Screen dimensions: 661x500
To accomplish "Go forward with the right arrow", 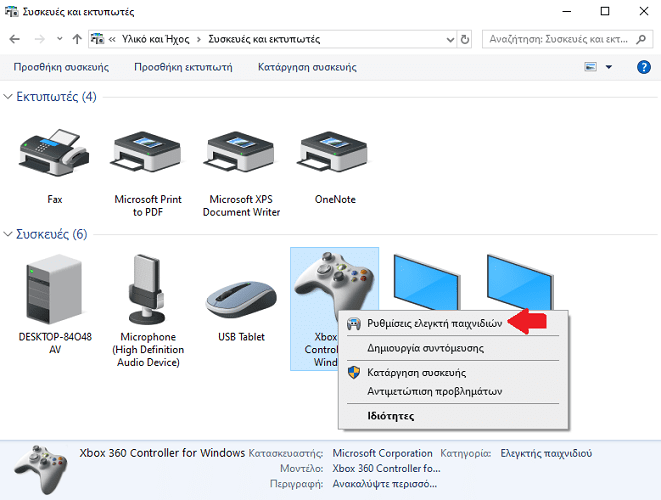I will (x=40, y=39).
